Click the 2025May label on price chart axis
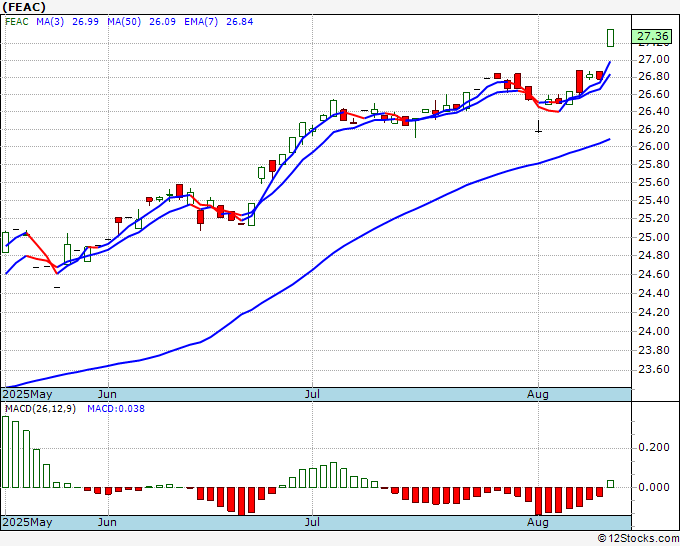This screenshot has width=680, height=546. [x=27, y=394]
